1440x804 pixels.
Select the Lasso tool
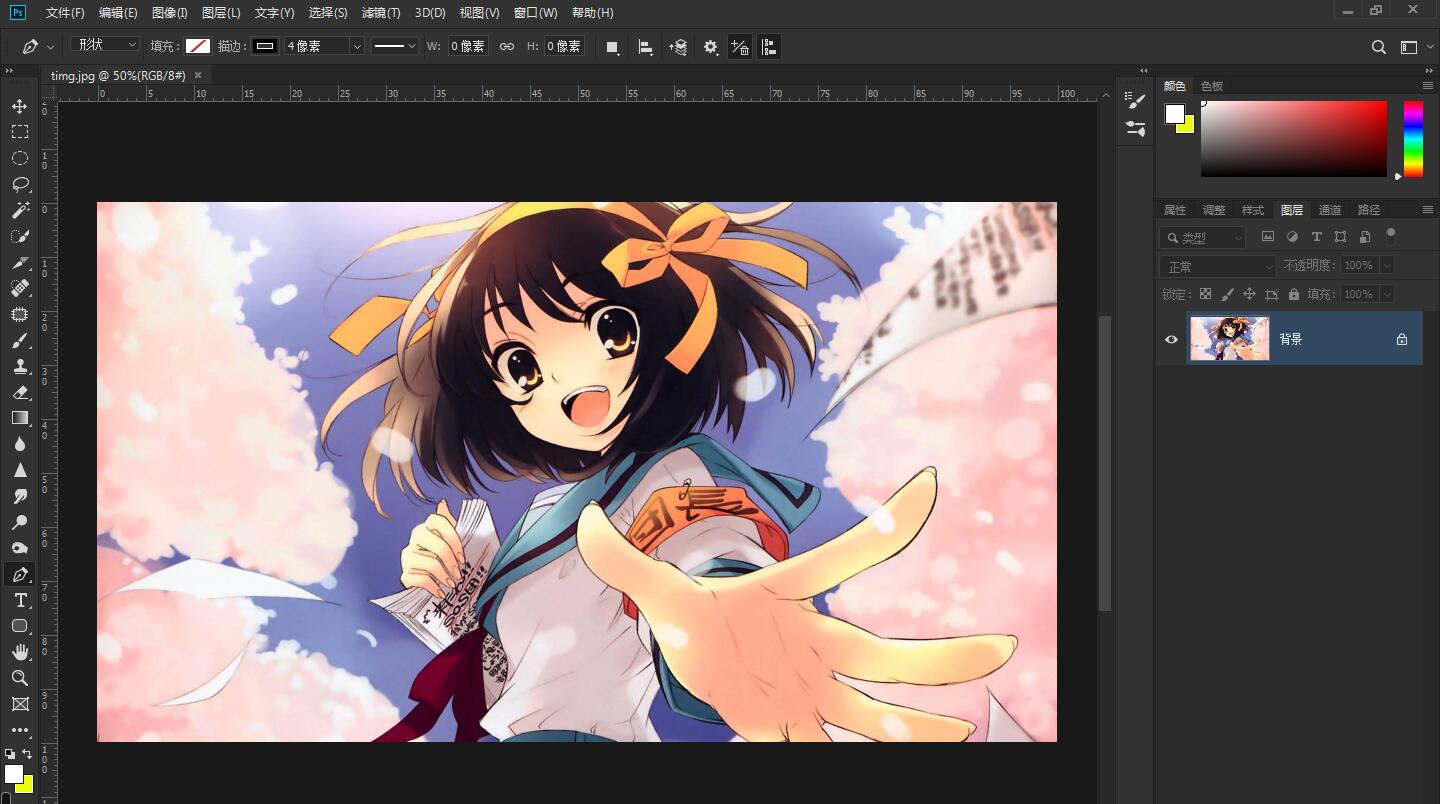pyautogui.click(x=19, y=184)
